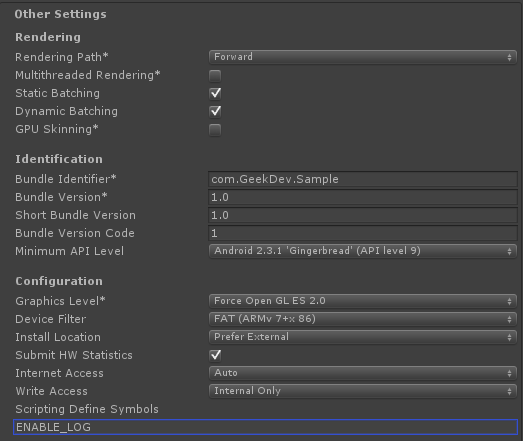Click the Minimum API Level label
The image size is (523, 441).
click(69, 252)
